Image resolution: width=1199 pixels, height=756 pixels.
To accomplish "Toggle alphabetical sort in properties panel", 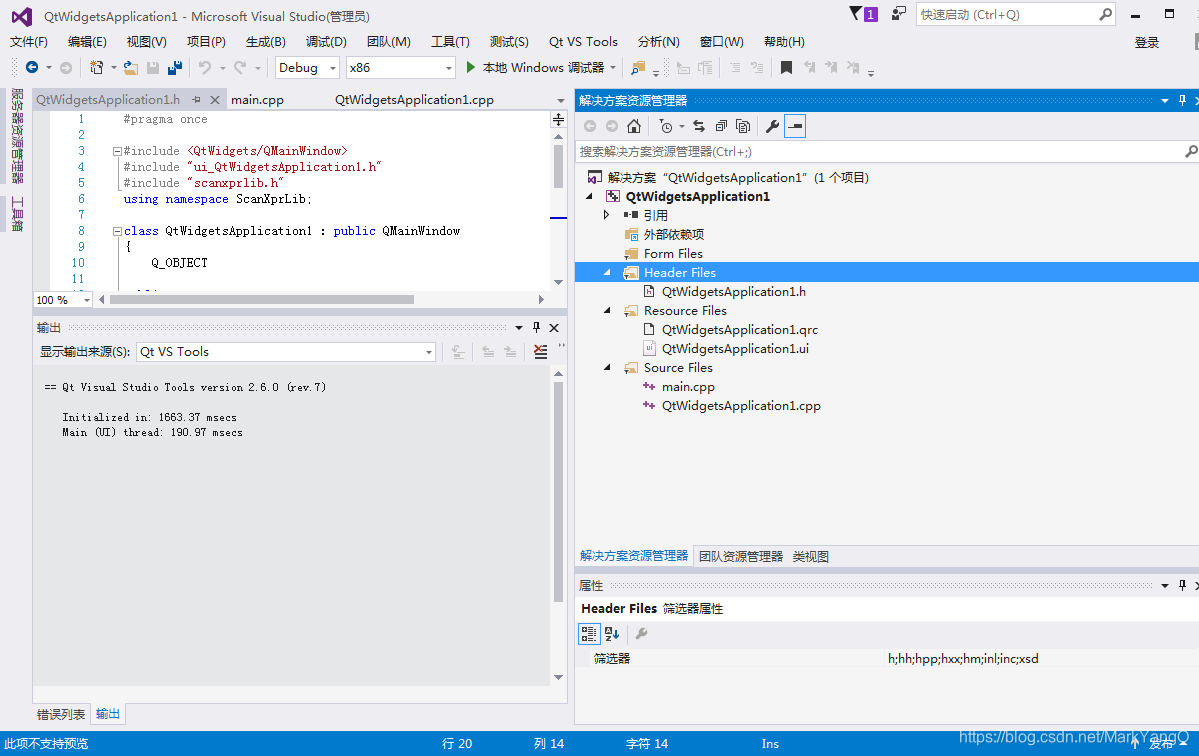I will tap(612, 634).
